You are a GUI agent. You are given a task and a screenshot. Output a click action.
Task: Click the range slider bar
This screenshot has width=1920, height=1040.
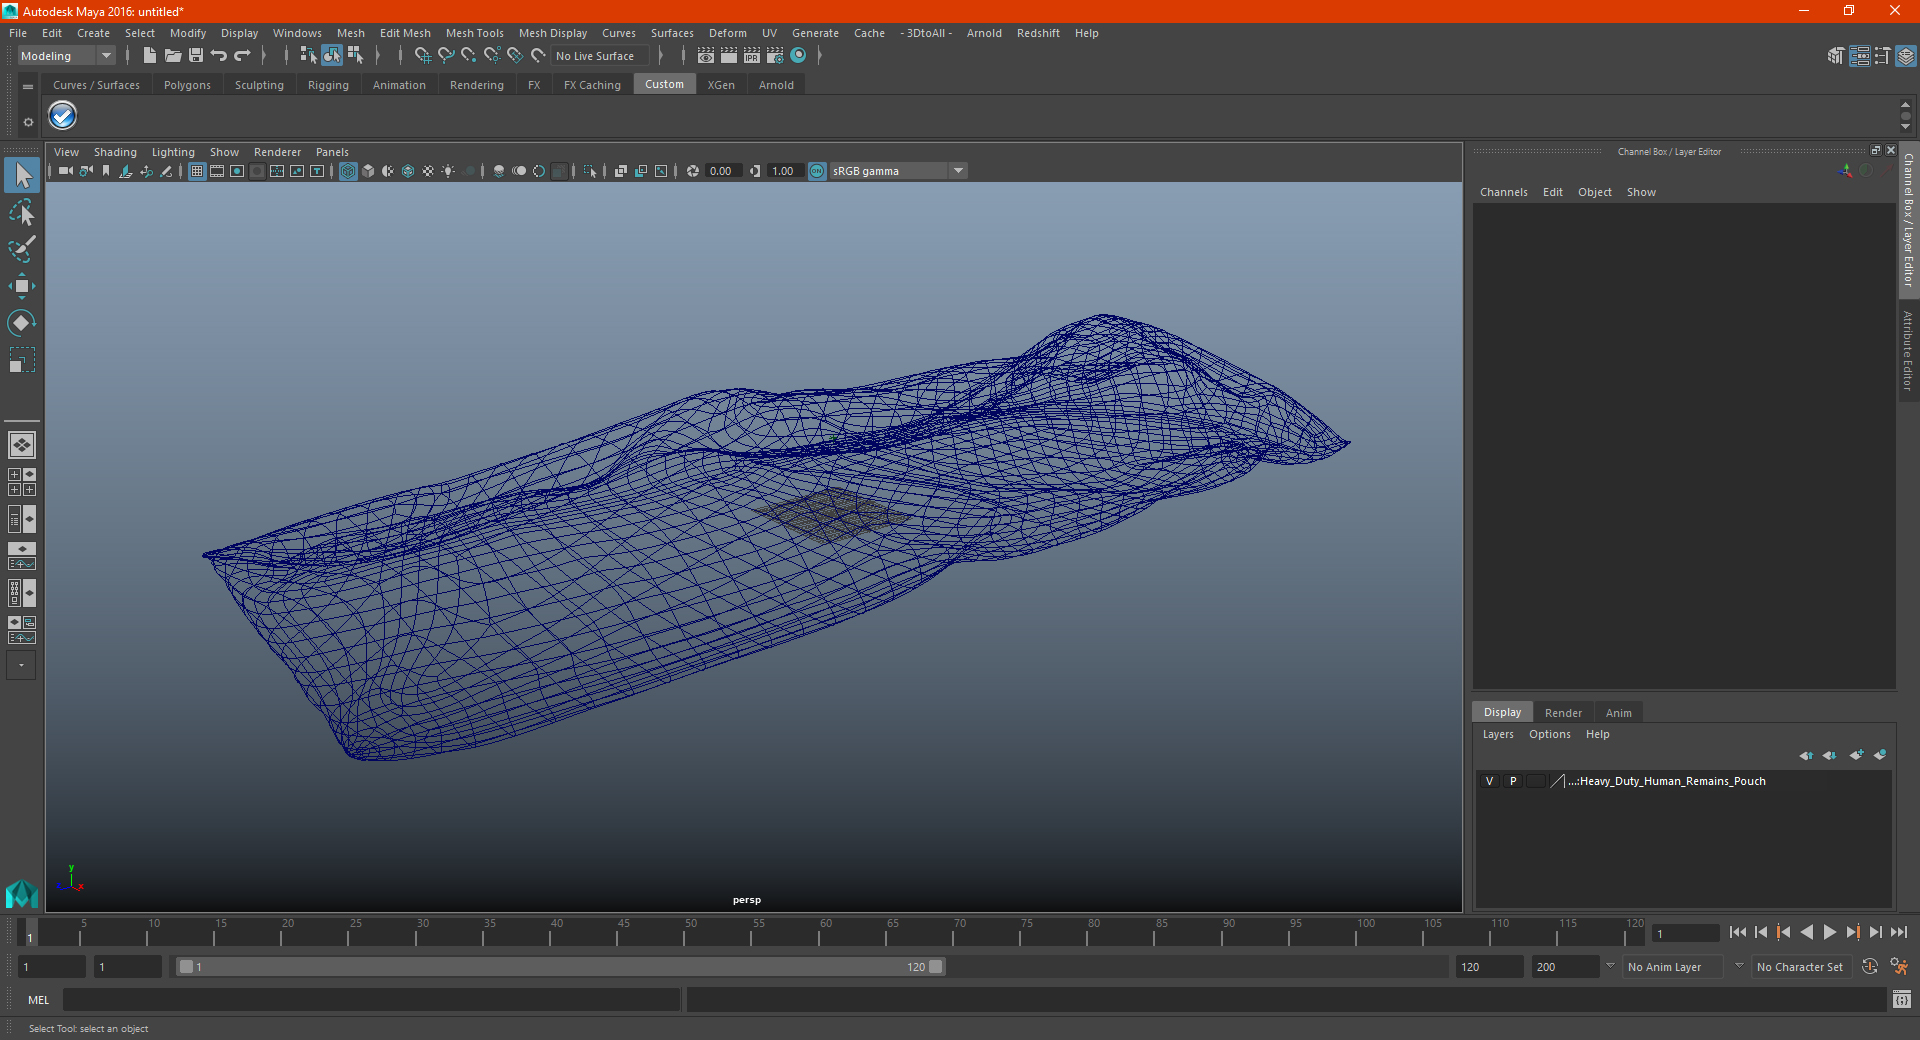tap(560, 967)
